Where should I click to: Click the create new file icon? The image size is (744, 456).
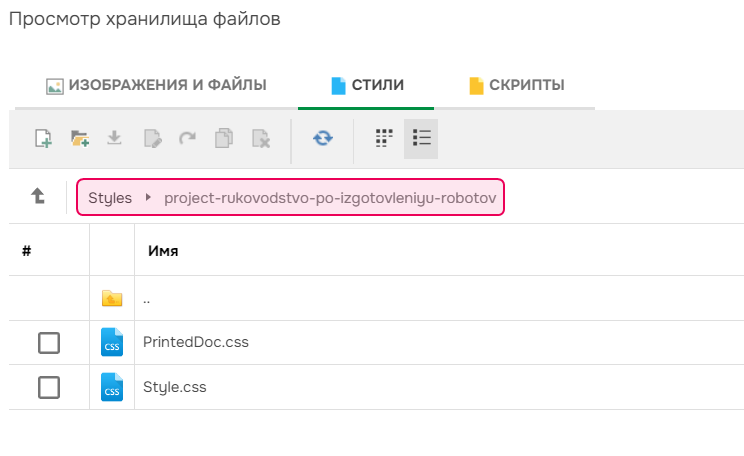[43, 139]
